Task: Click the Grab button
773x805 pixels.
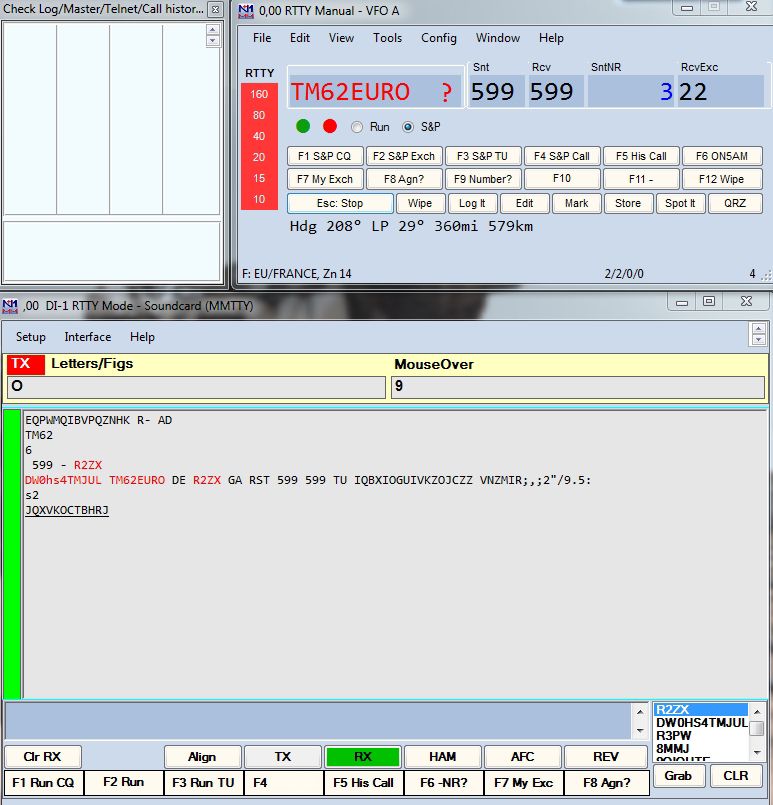Action: tap(679, 776)
